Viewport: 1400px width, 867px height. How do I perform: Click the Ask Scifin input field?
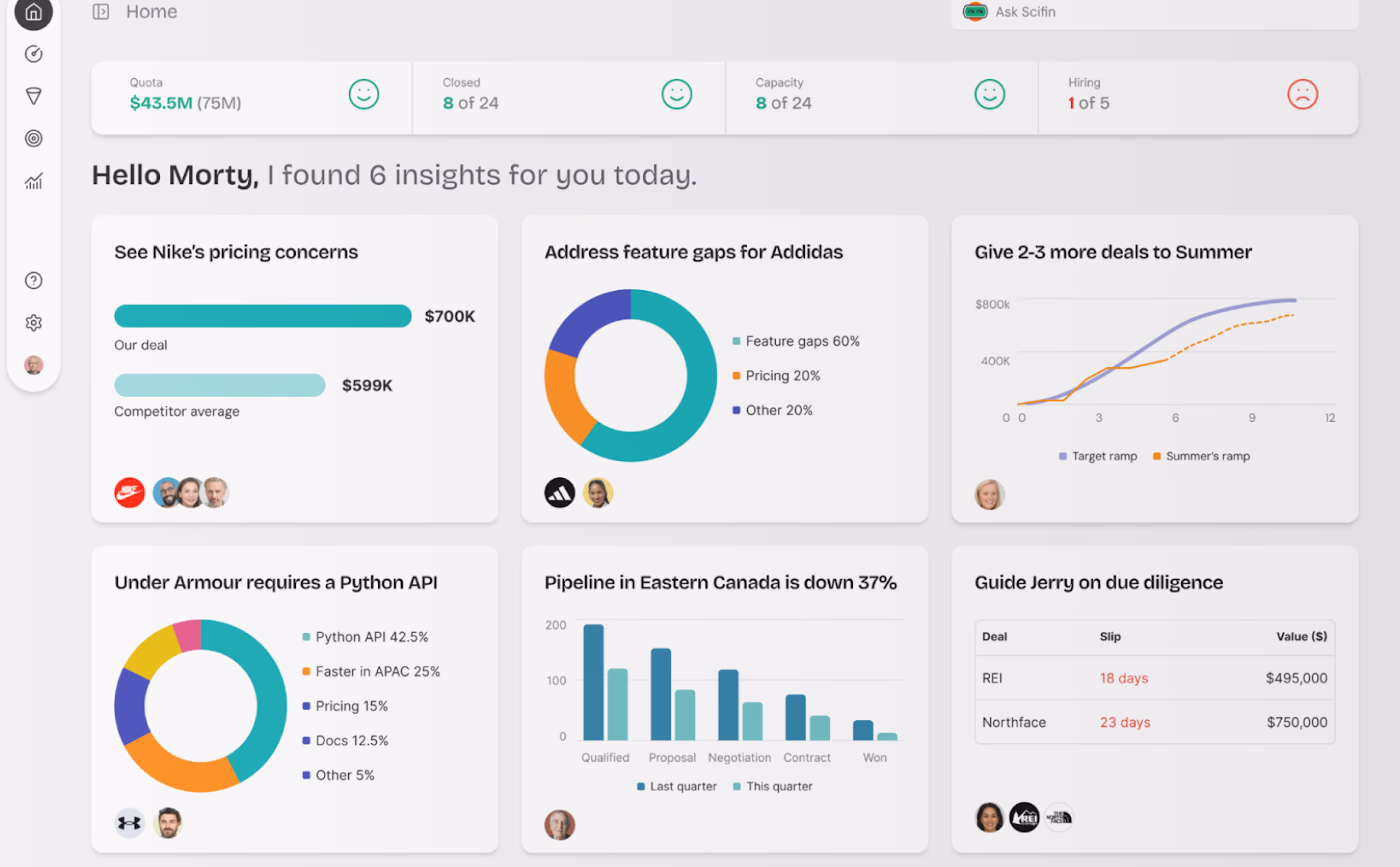click(x=1150, y=12)
